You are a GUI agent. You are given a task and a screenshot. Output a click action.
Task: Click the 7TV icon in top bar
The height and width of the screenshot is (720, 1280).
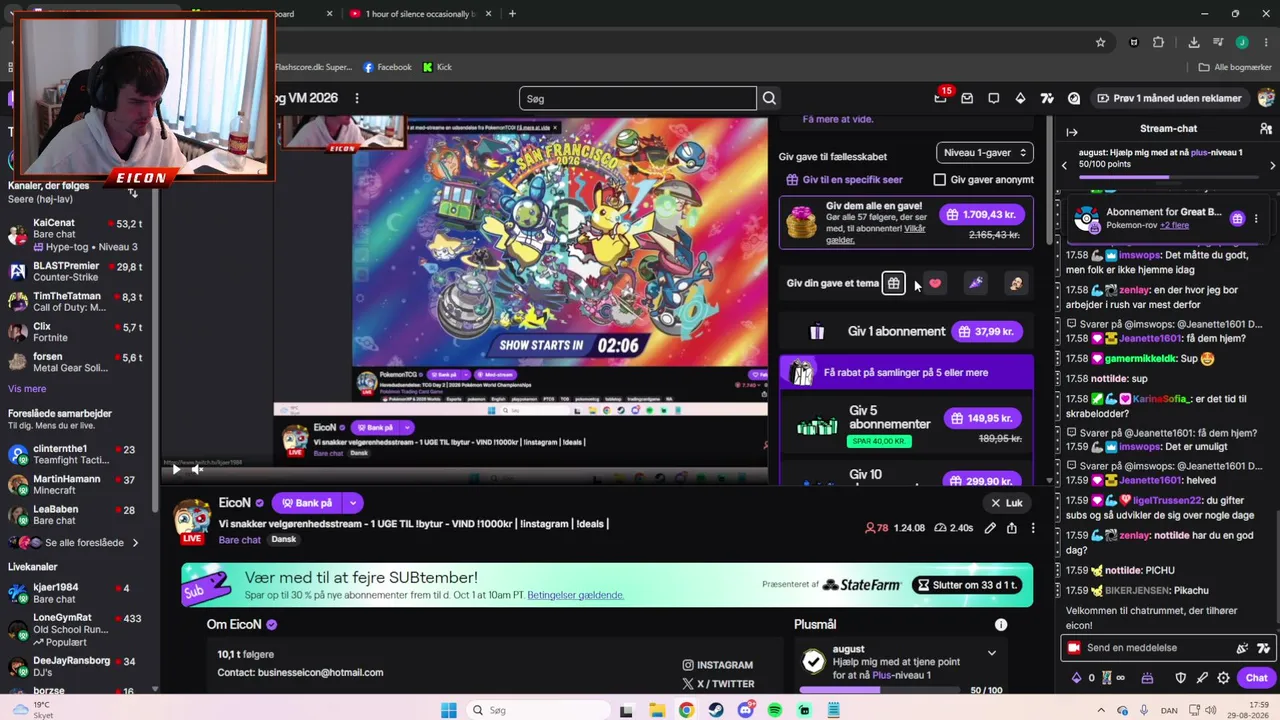pyautogui.click(x=1047, y=98)
